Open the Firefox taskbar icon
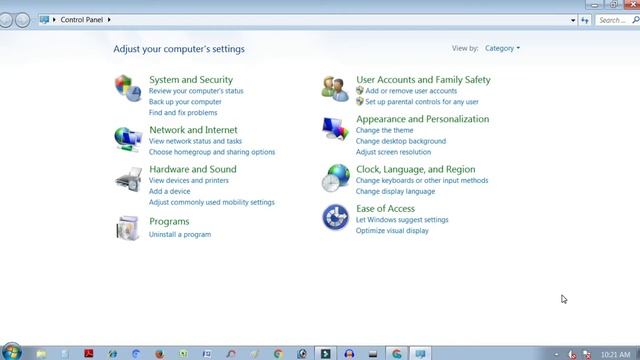 coord(160,354)
